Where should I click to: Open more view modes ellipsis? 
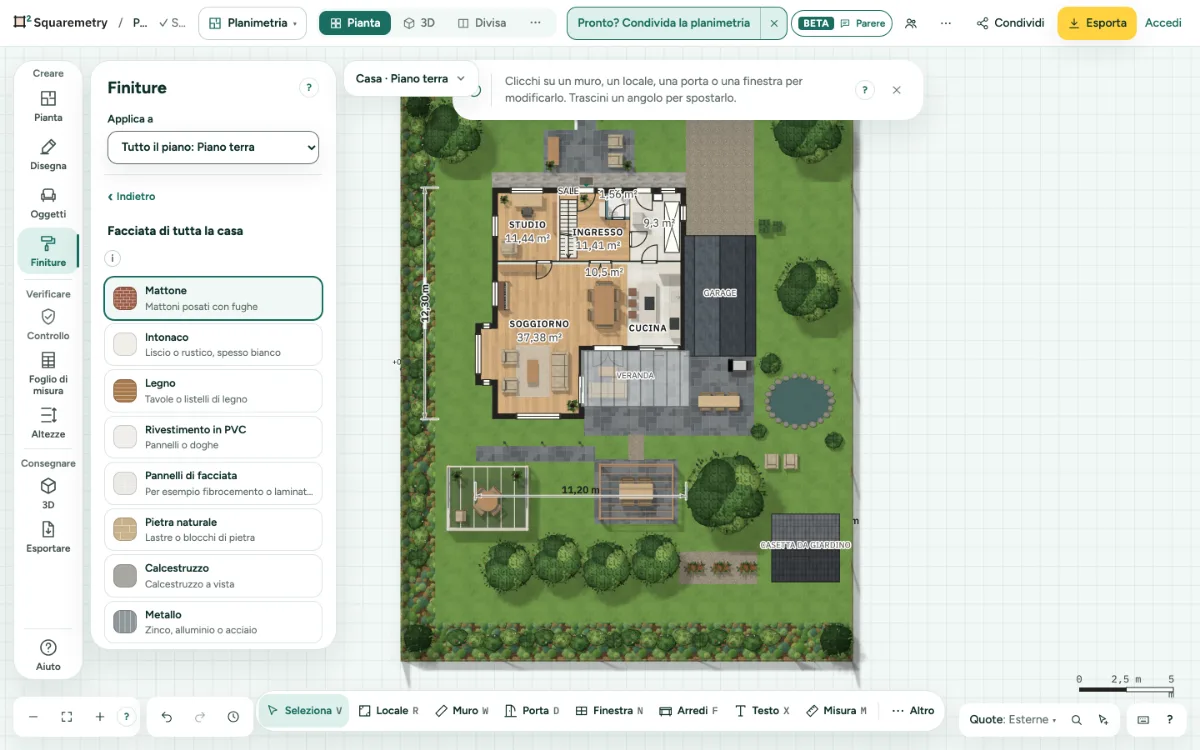(x=535, y=23)
